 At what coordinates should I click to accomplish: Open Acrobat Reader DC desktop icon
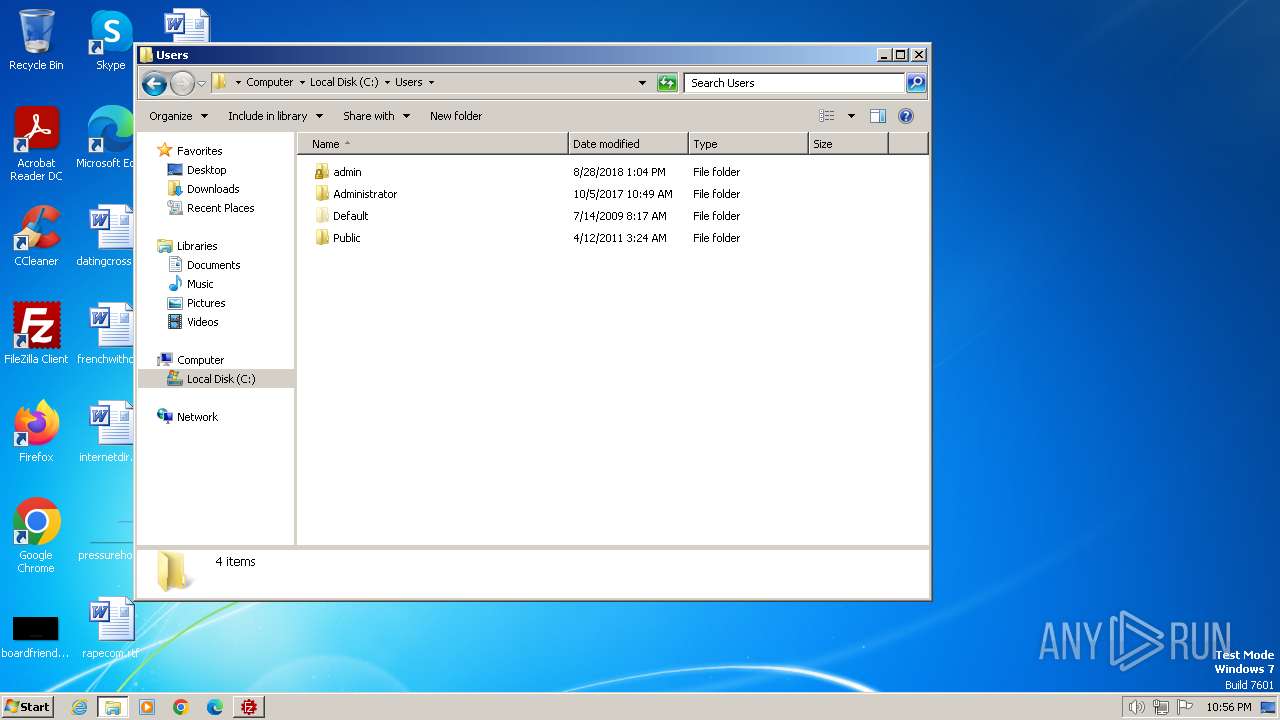pyautogui.click(x=36, y=144)
